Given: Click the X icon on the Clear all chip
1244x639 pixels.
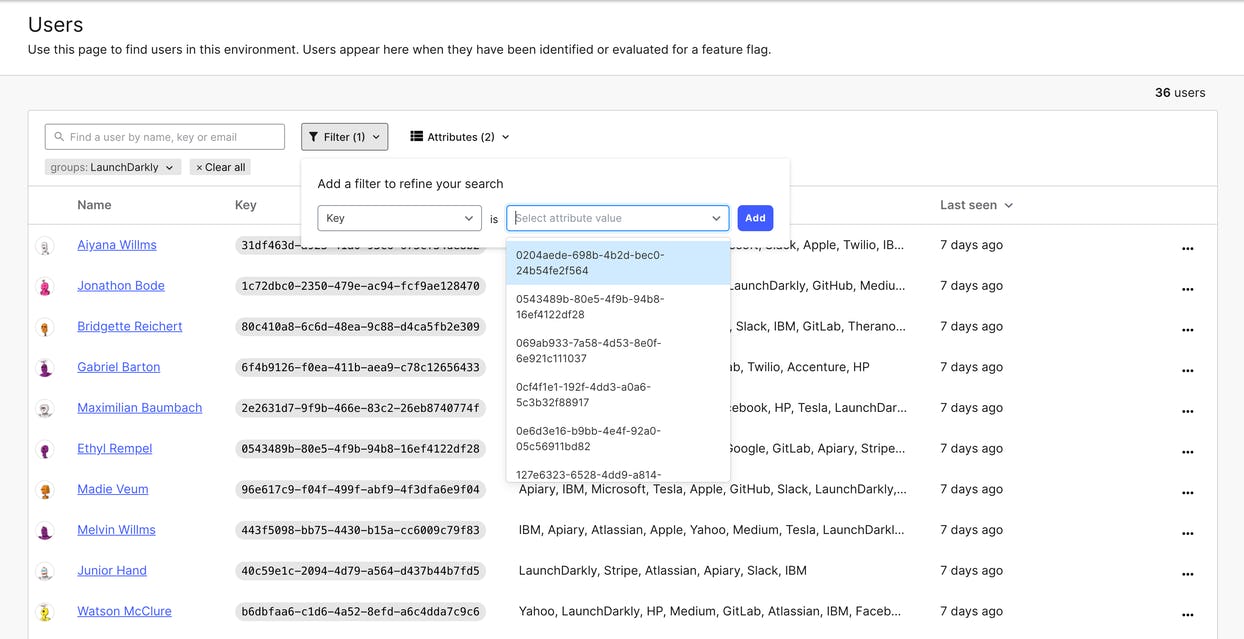Looking at the screenshot, I should (198, 167).
